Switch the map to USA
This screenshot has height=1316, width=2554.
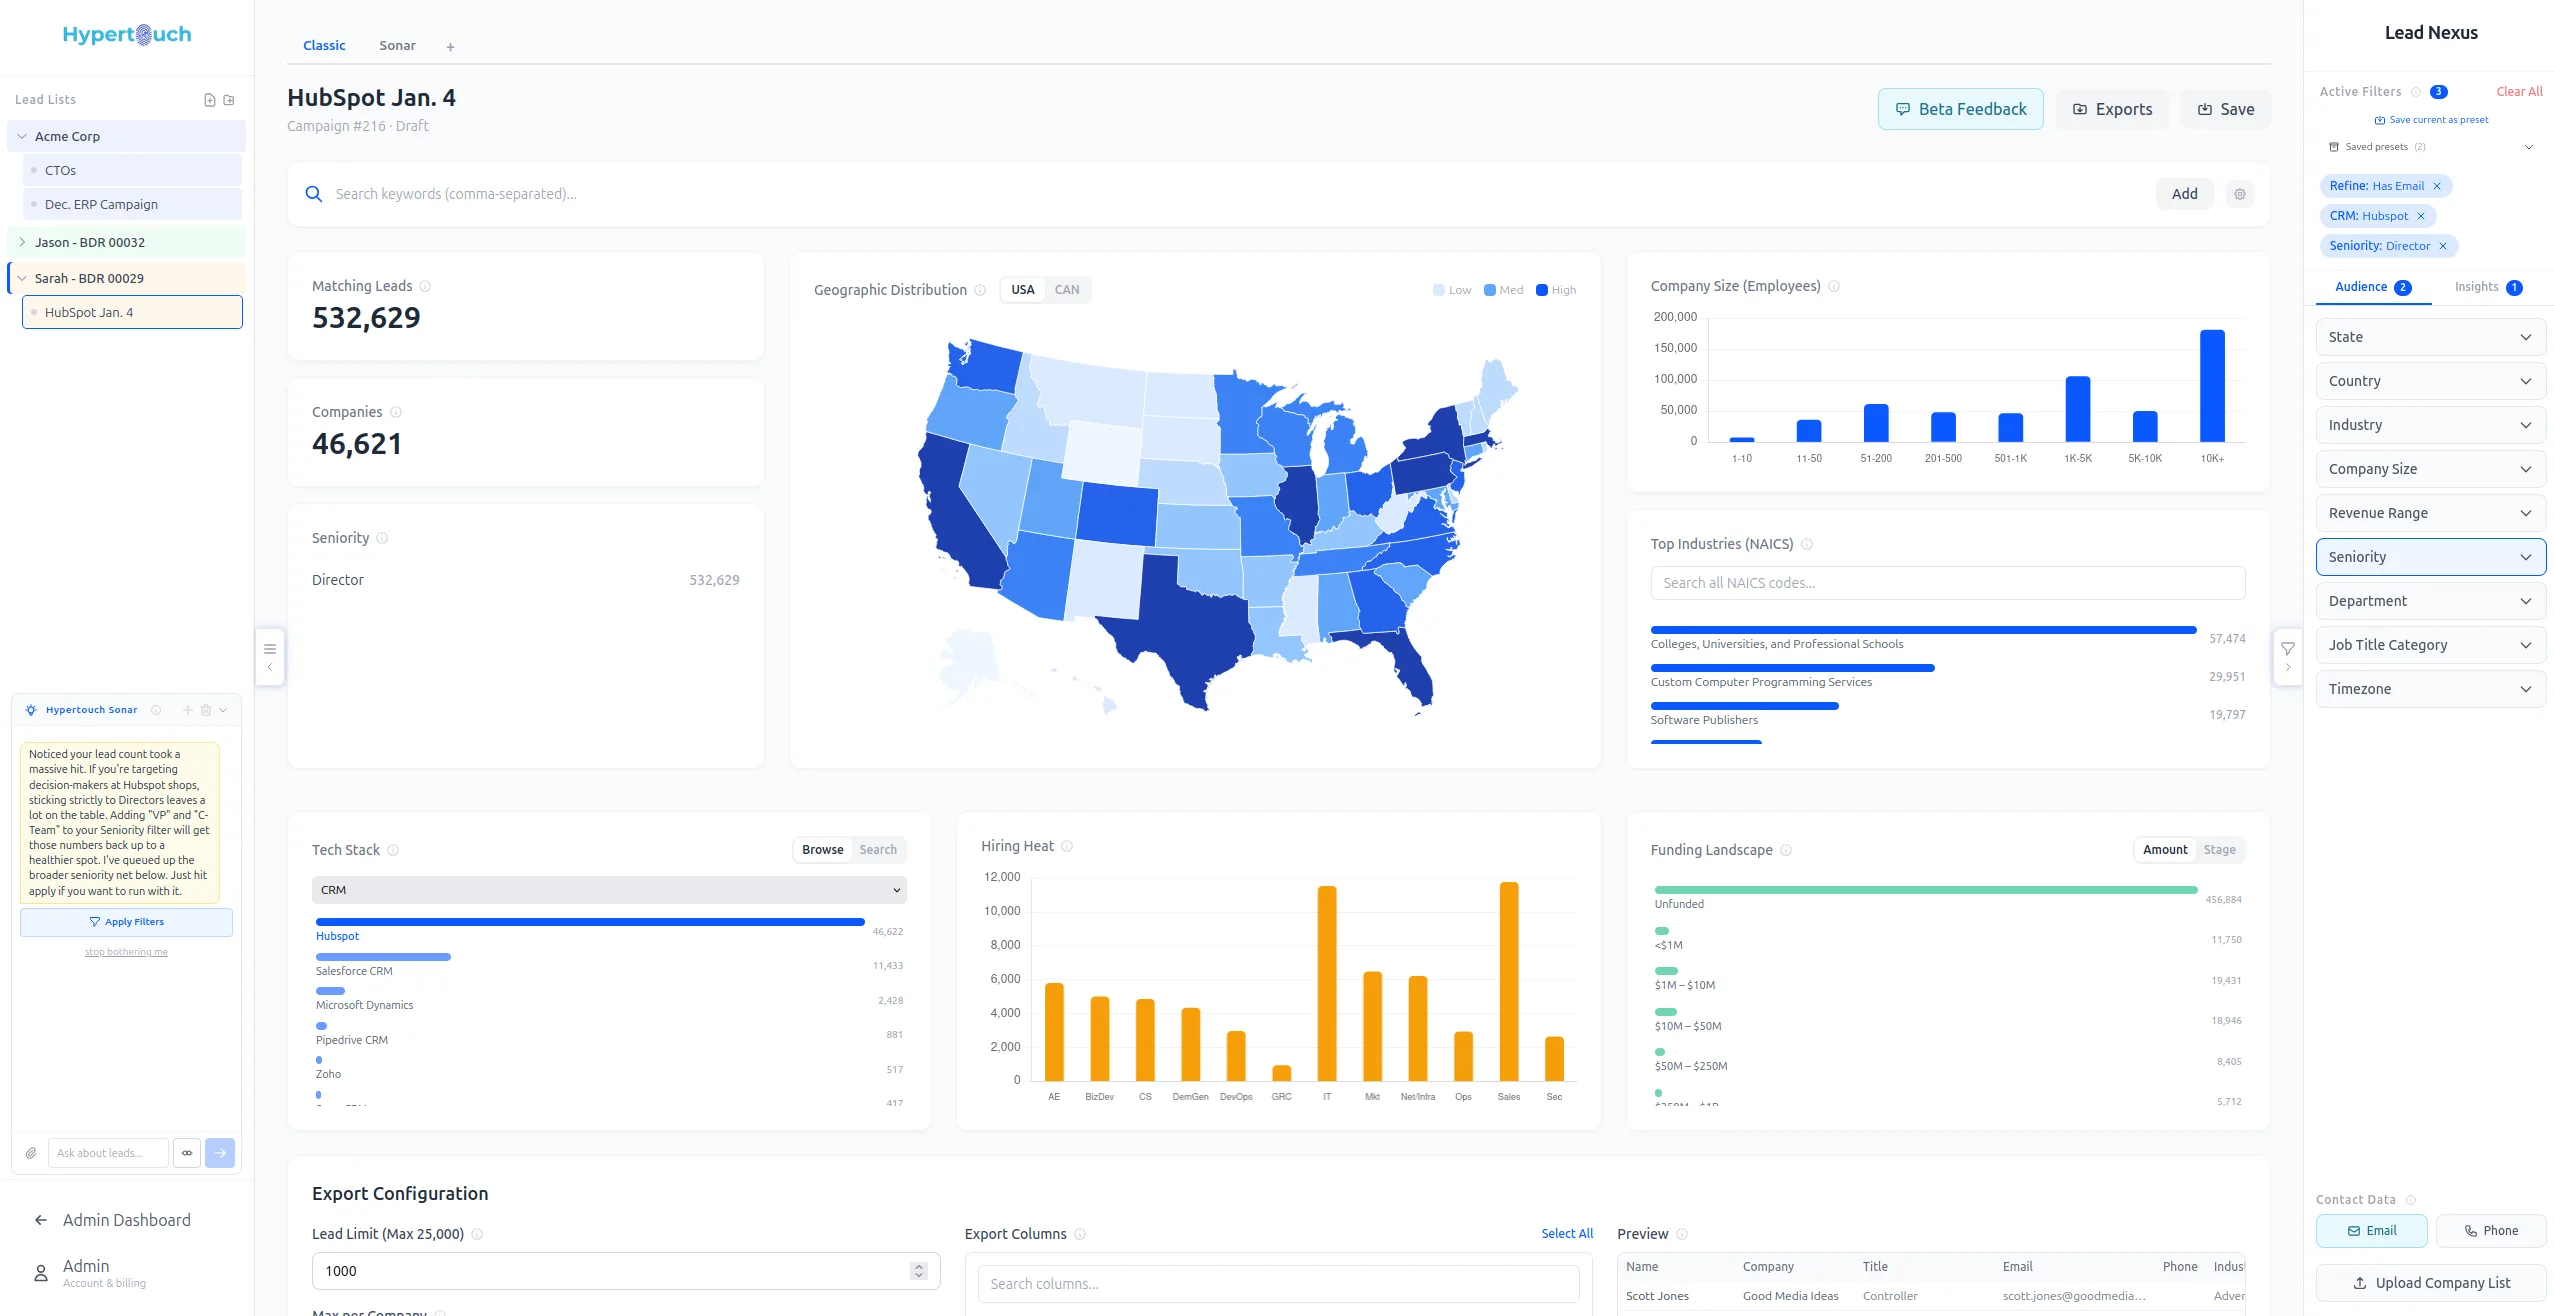click(1022, 290)
